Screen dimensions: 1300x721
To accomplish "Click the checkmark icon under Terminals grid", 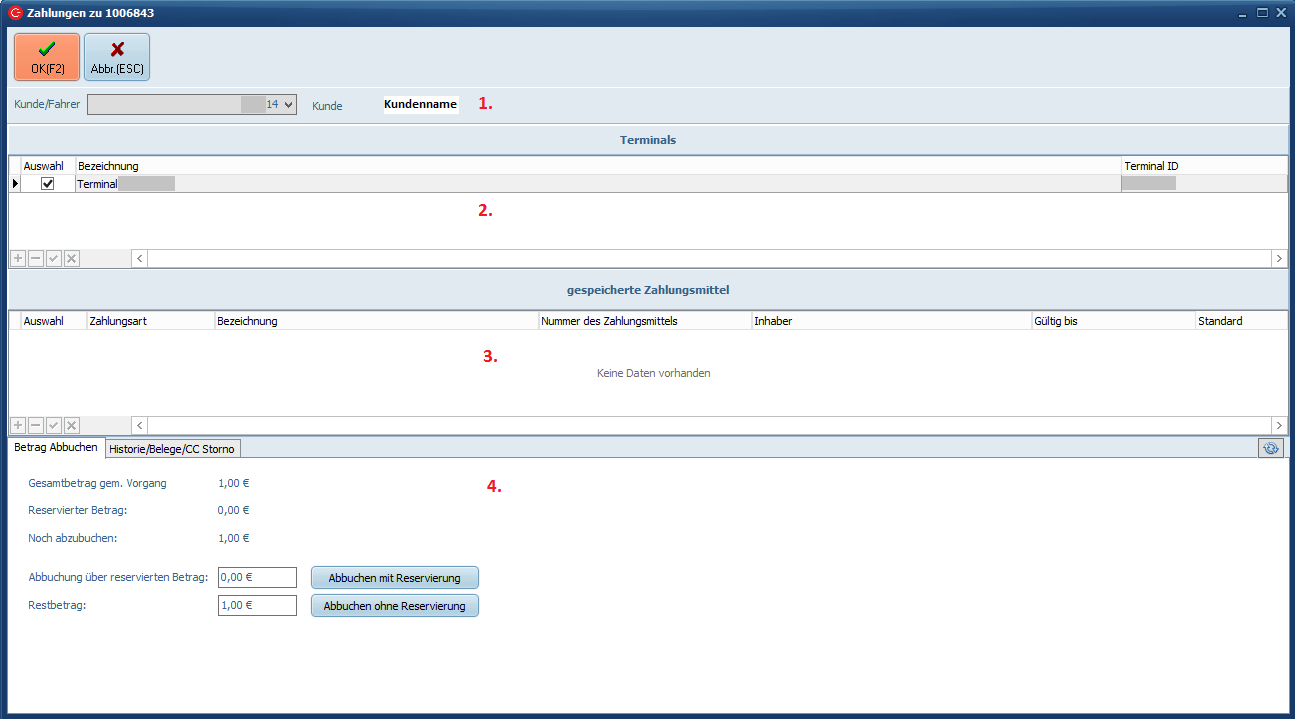I will 53,259.
